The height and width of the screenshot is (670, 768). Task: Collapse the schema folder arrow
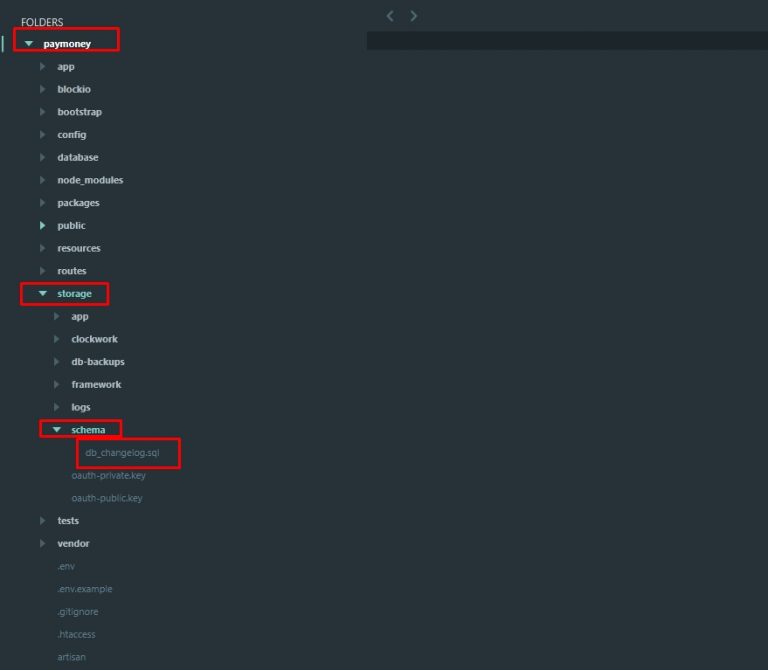(x=57, y=430)
